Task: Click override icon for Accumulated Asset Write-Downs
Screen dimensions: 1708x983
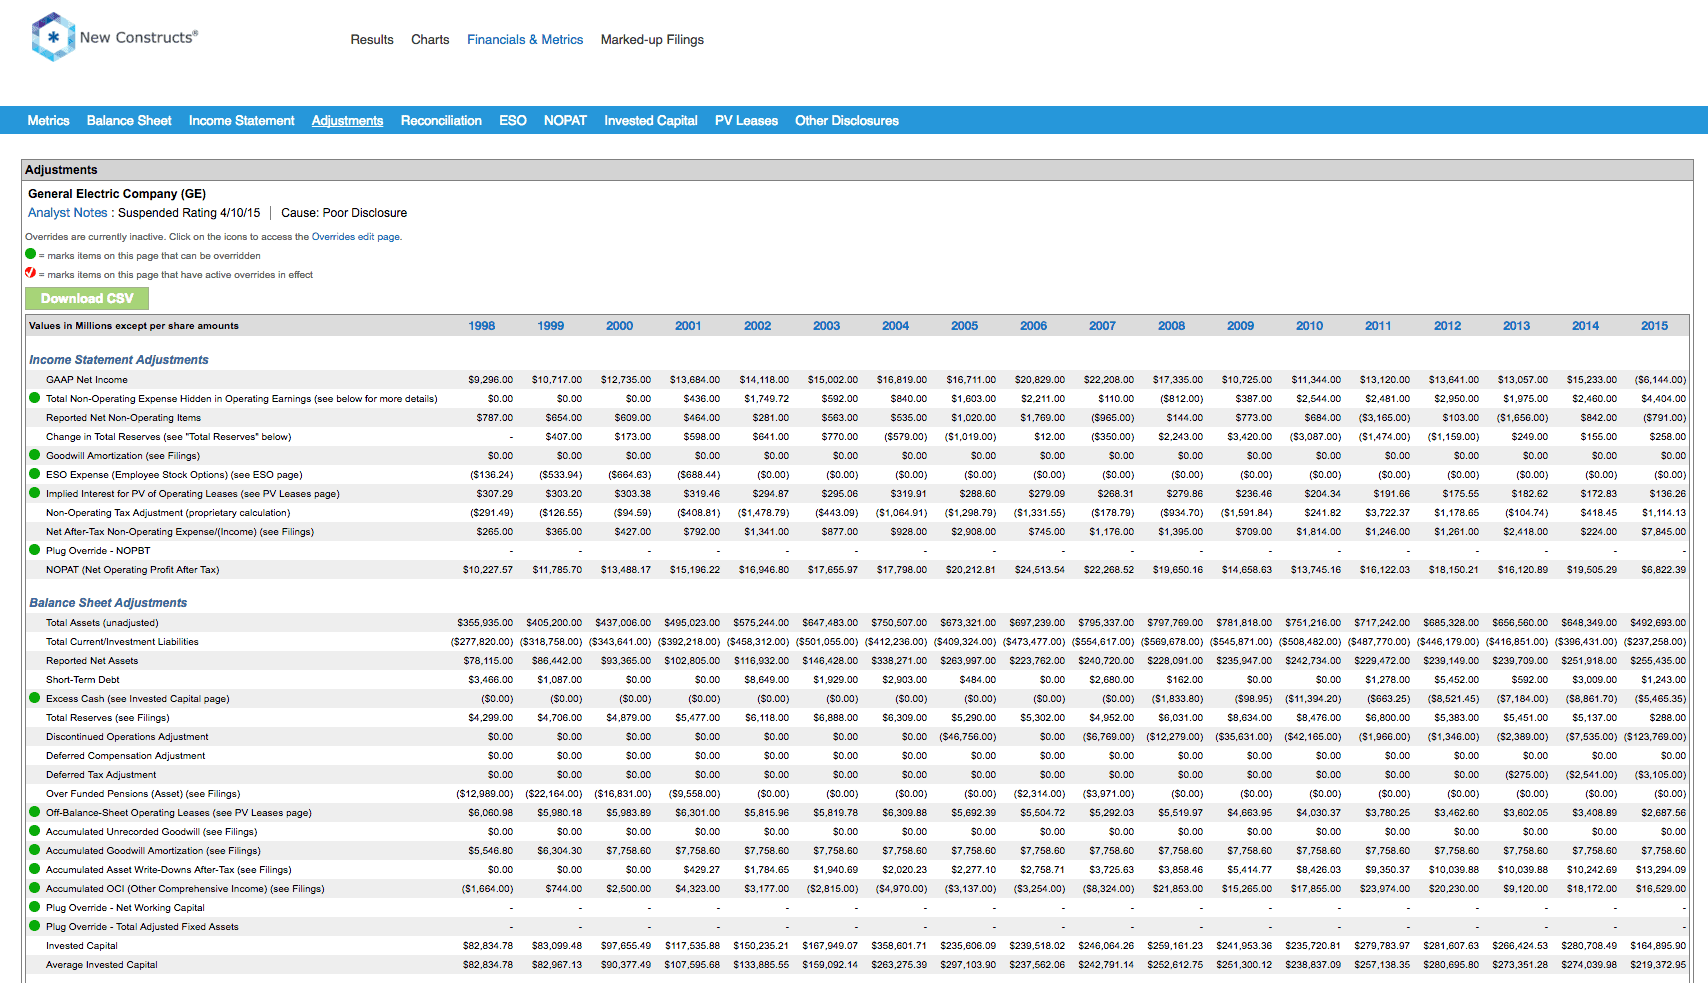Action: [x=35, y=869]
